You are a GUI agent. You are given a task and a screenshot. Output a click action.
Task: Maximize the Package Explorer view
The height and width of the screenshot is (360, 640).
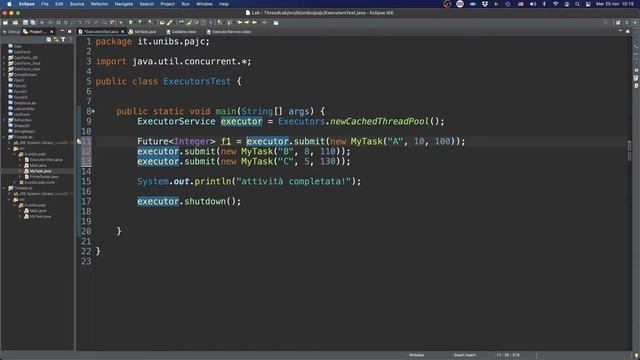69,31
